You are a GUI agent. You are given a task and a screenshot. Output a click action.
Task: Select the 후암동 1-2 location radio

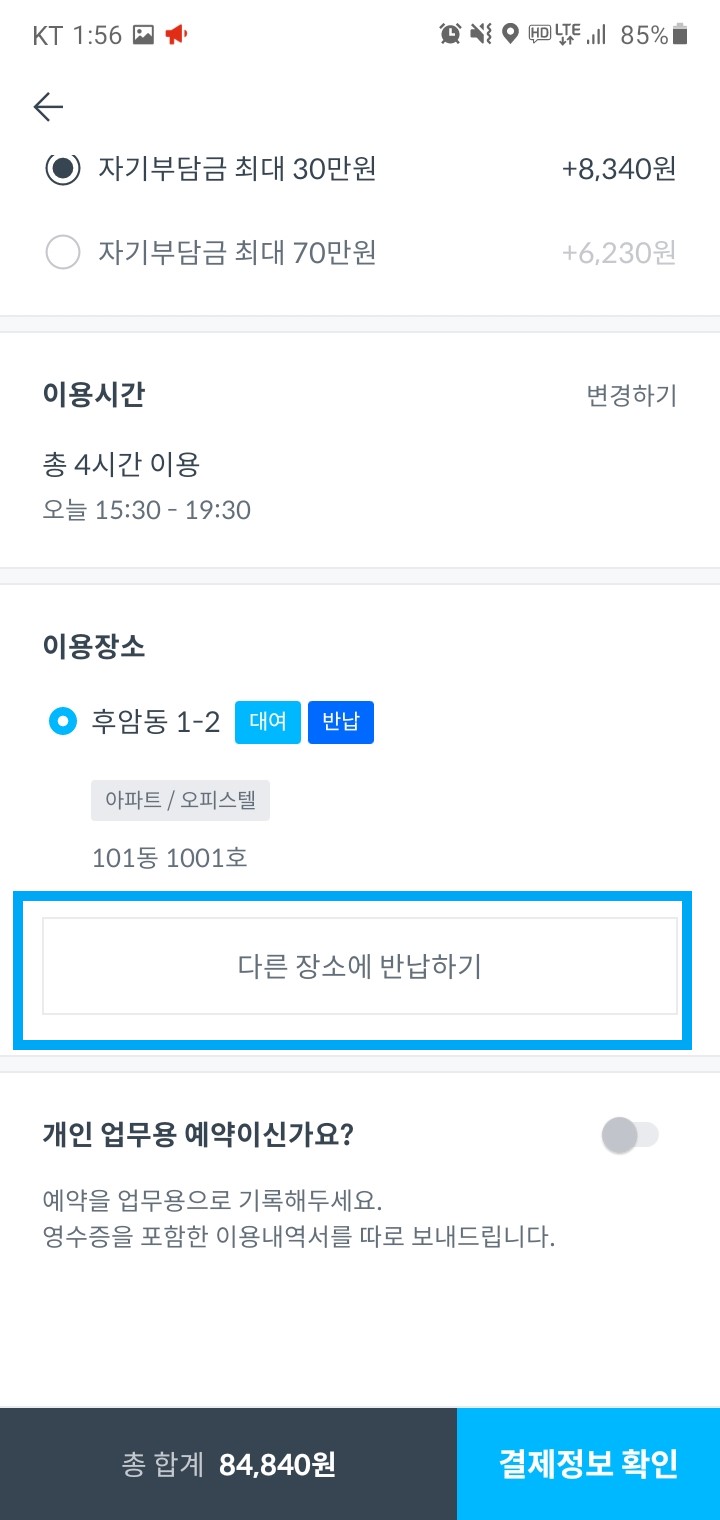(62, 721)
